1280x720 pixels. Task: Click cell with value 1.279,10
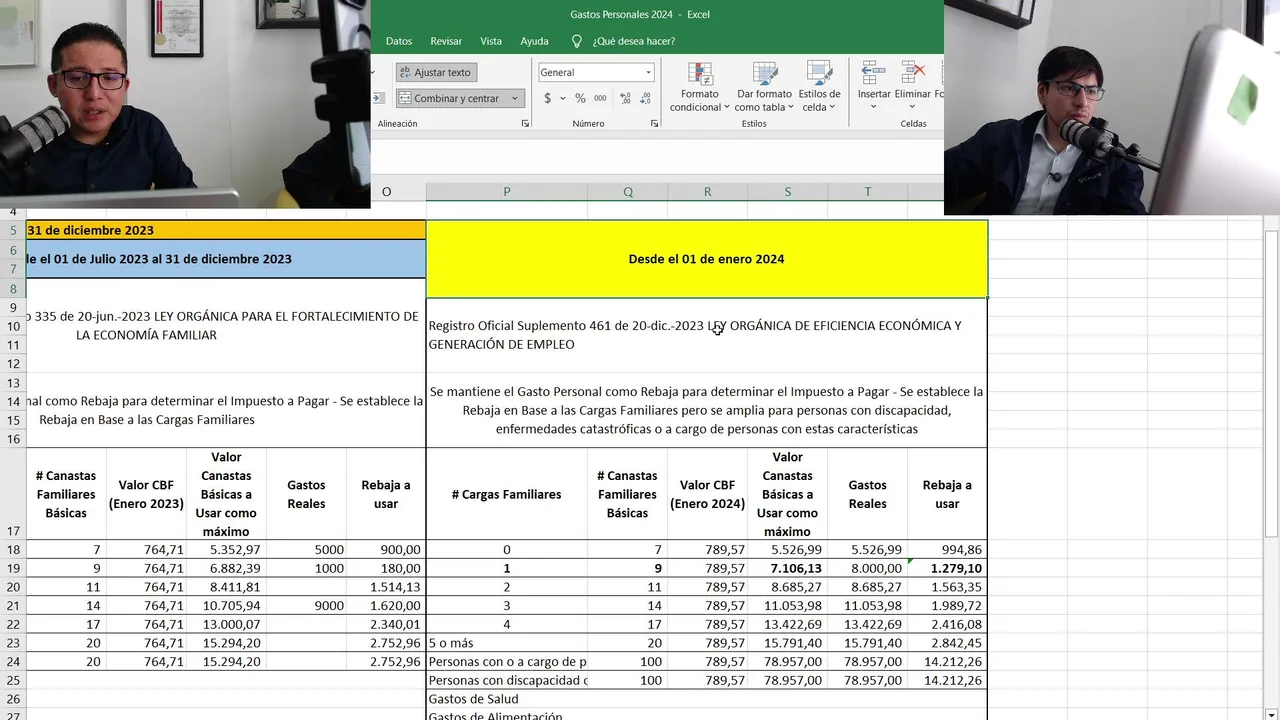[947, 568]
